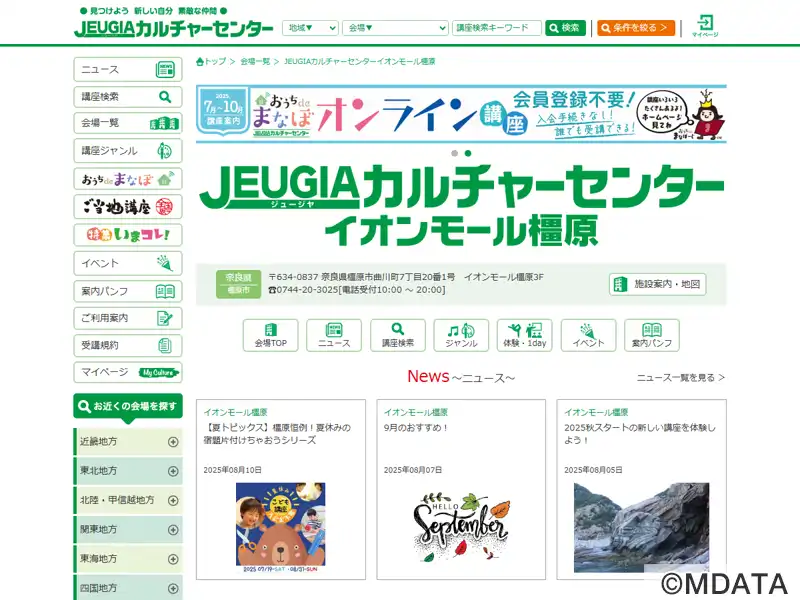Open 案内パンフ in the left sidebar
This screenshot has width=800, height=600.
[128, 291]
